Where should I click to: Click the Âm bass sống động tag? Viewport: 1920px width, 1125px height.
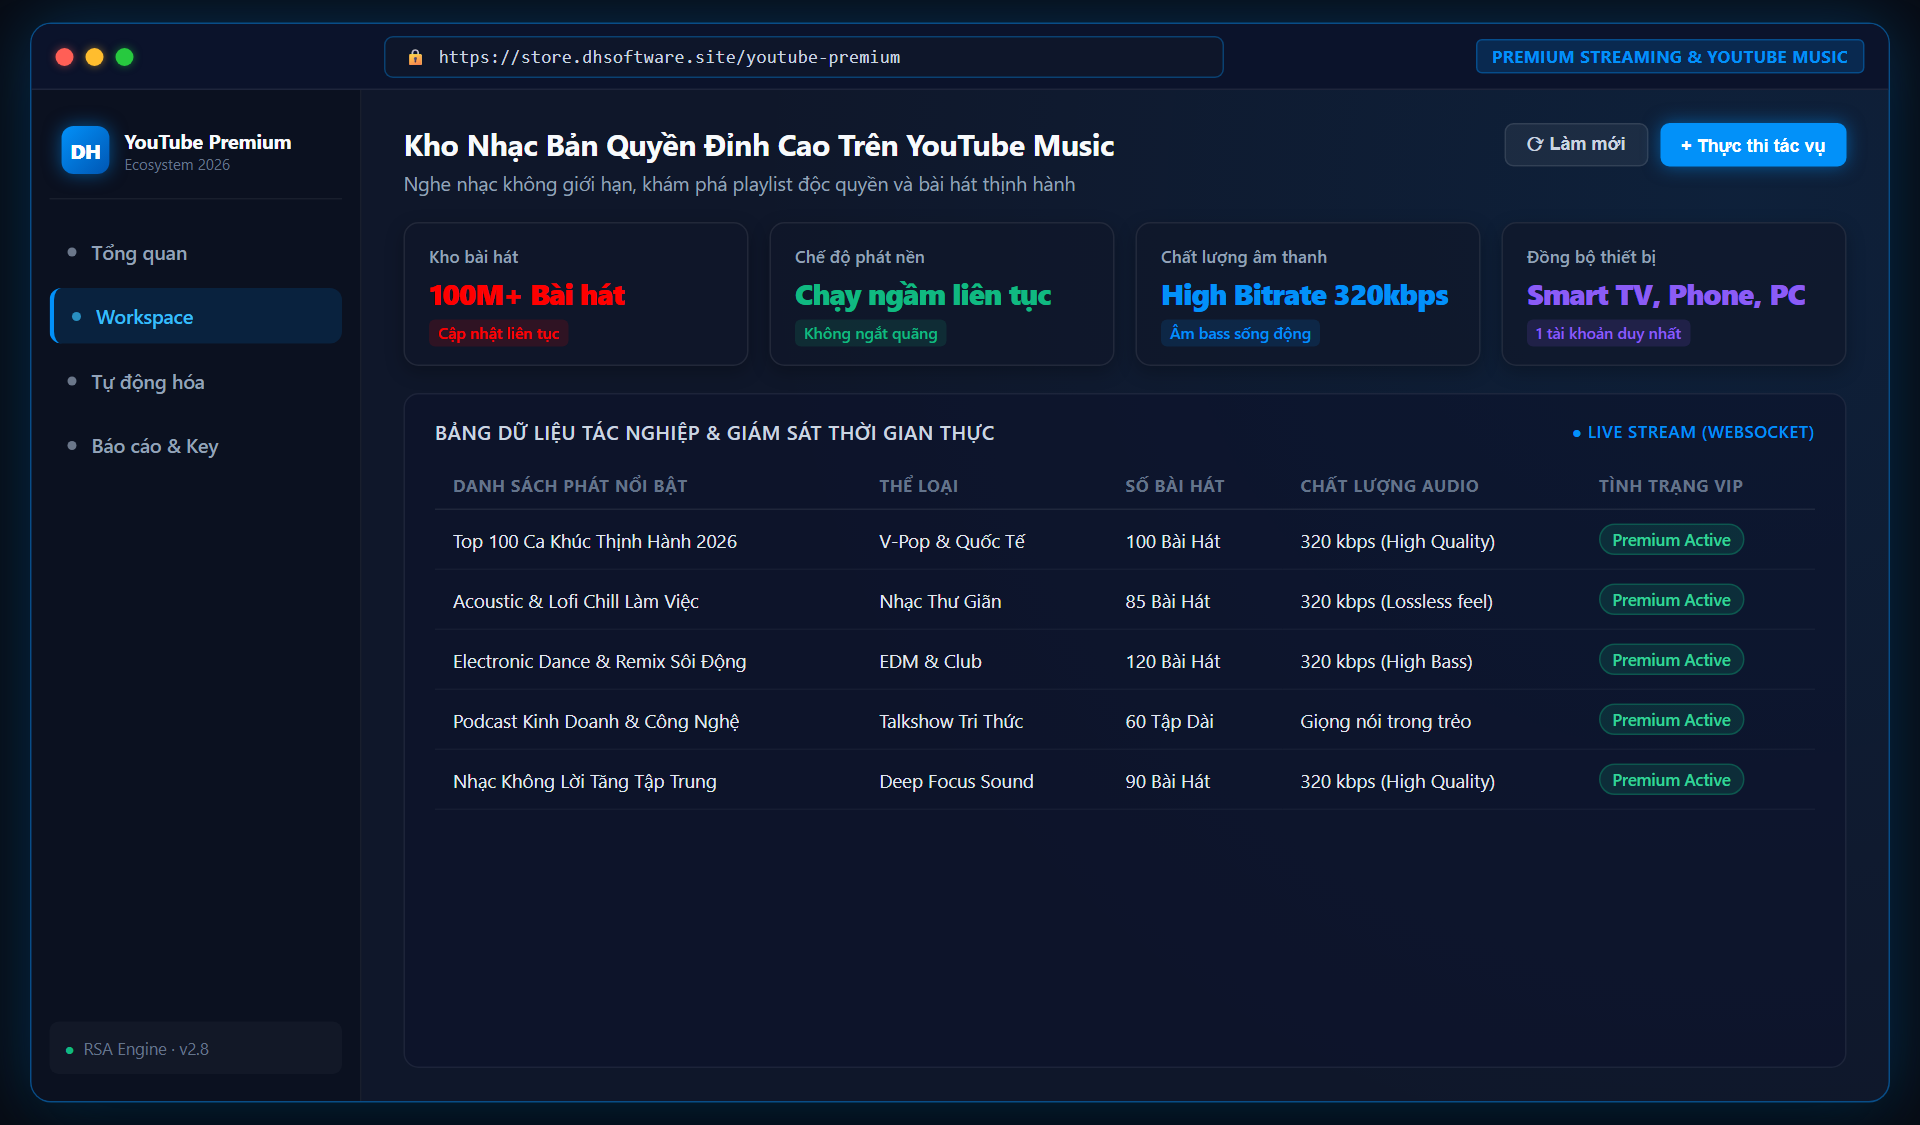[x=1240, y=333]
